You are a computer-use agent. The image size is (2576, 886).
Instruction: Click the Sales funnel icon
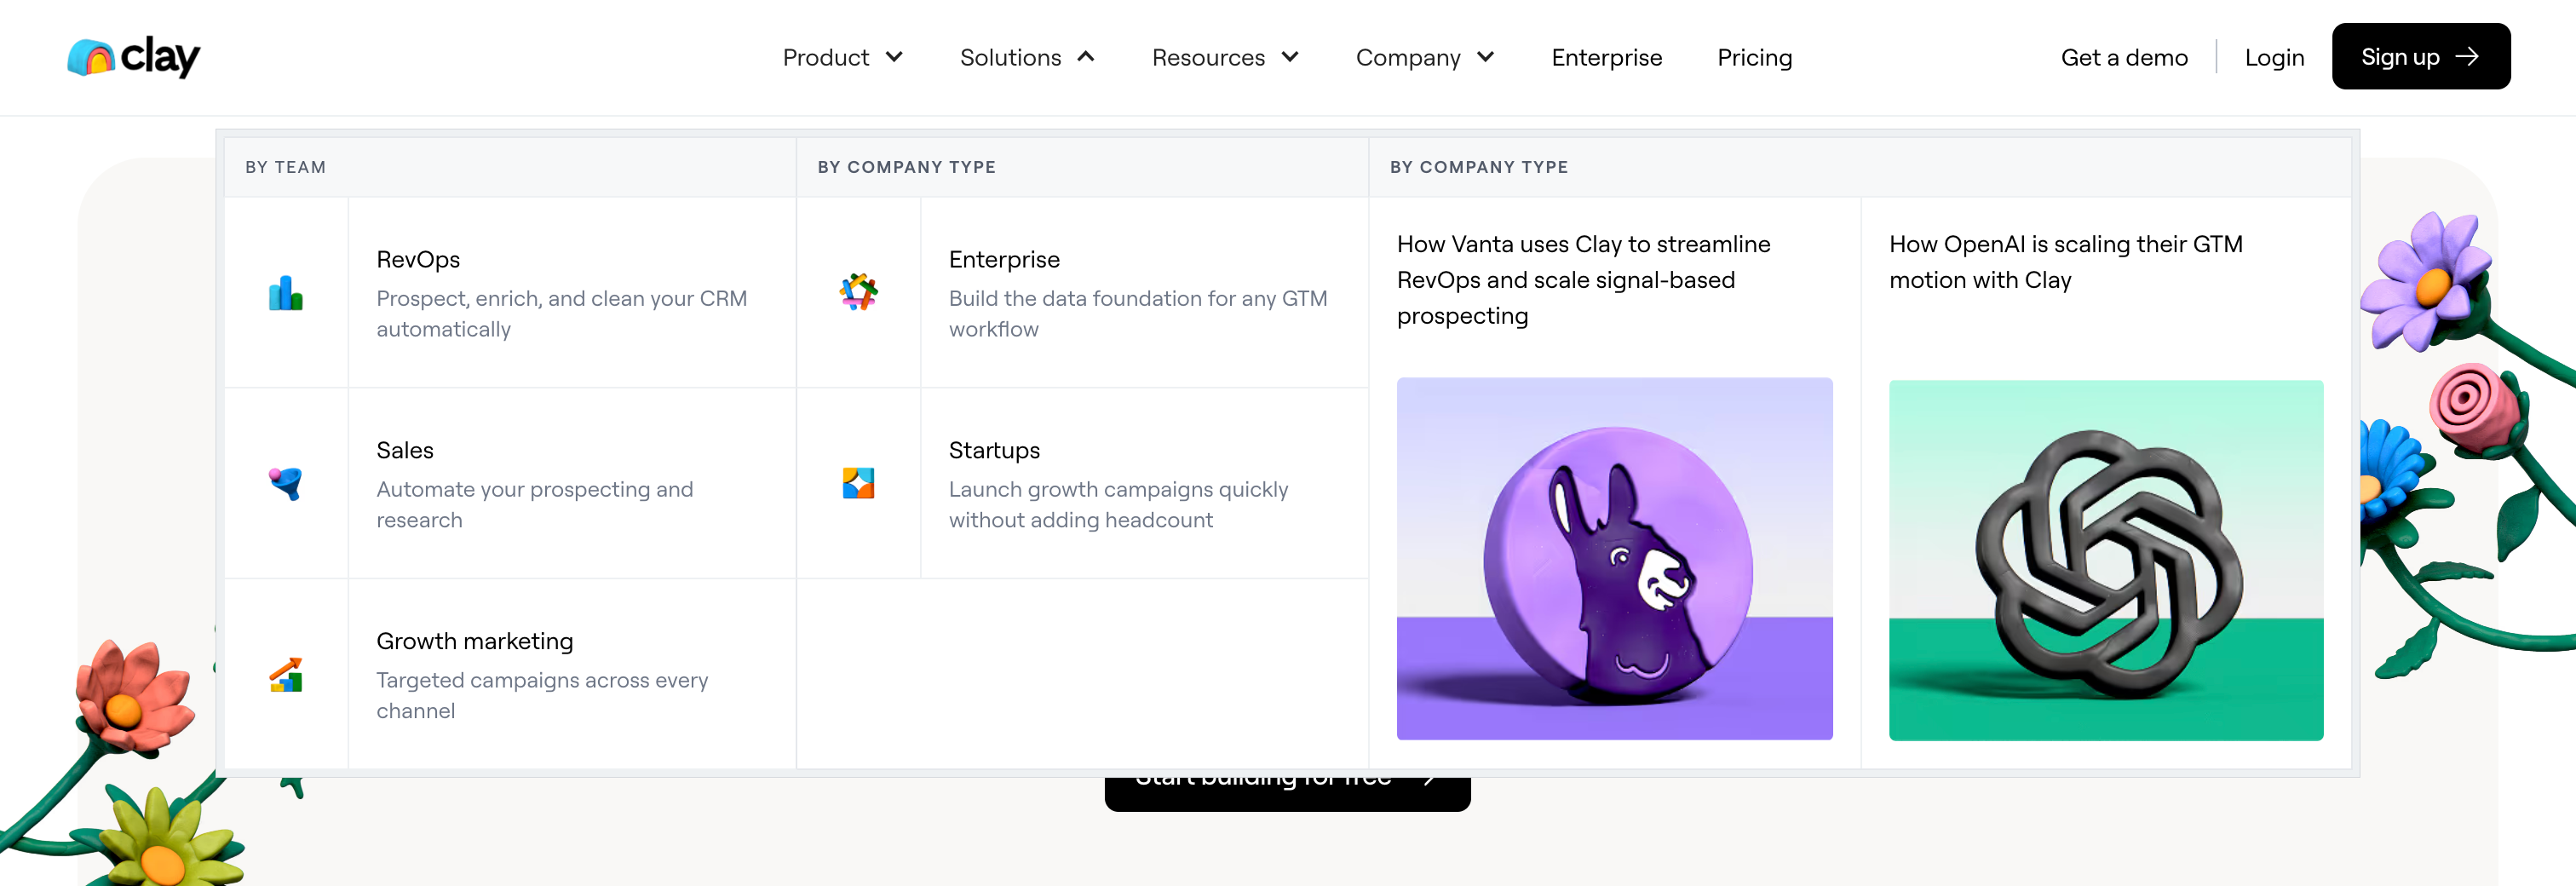[x=285, y=483]
